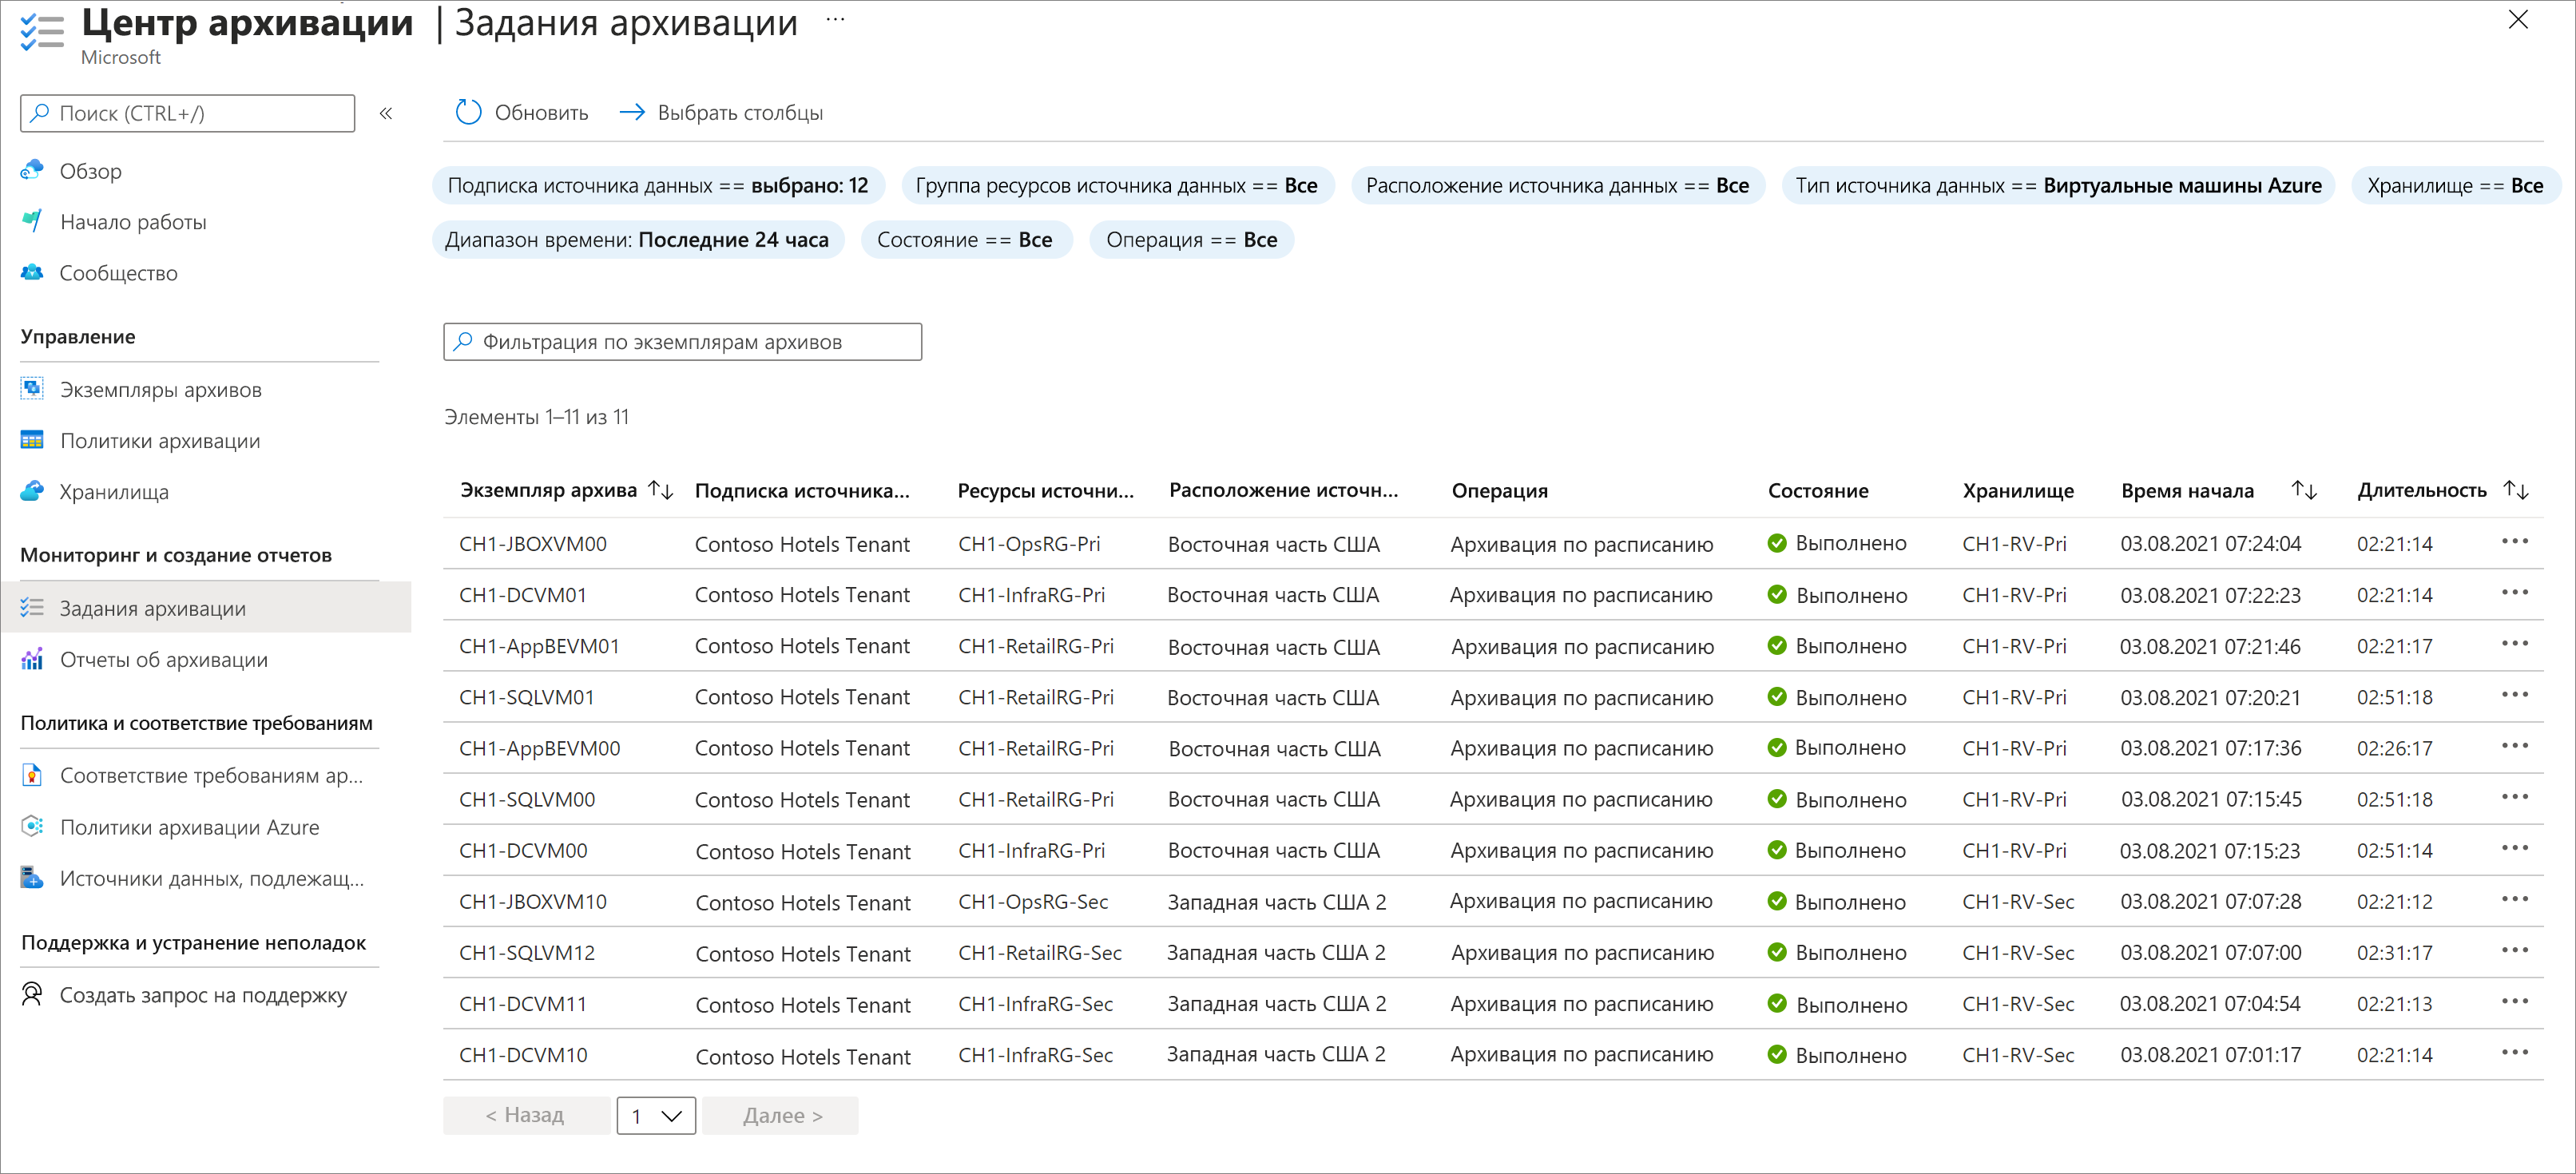This screenshot has height=1174, width=2576.
Task: Click the sidebar search field
Action: tap(188, 113)
